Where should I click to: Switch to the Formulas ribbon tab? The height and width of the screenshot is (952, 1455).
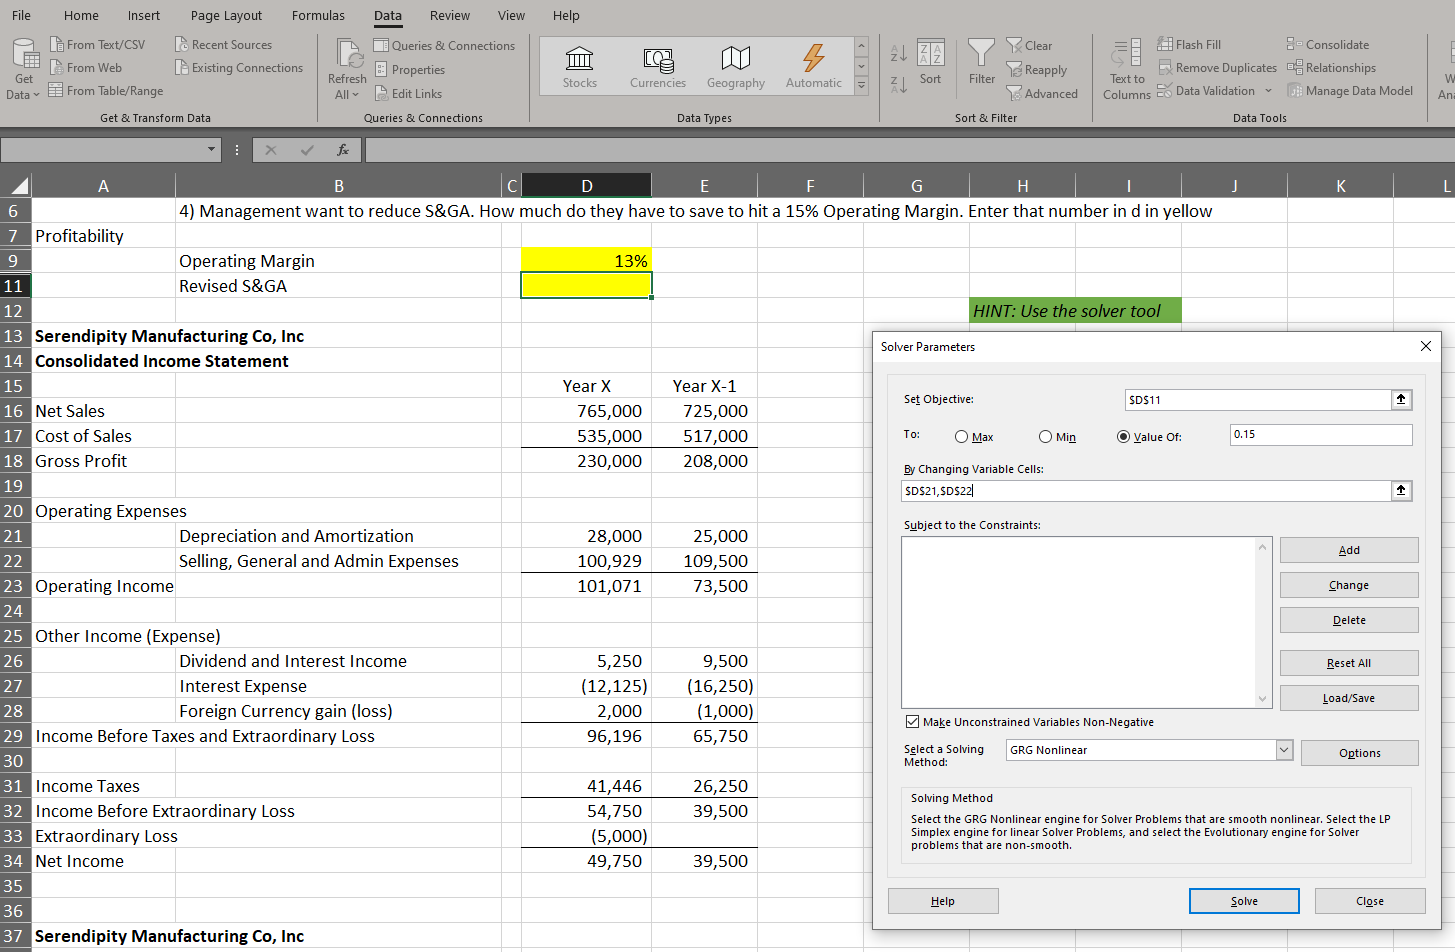318,15
